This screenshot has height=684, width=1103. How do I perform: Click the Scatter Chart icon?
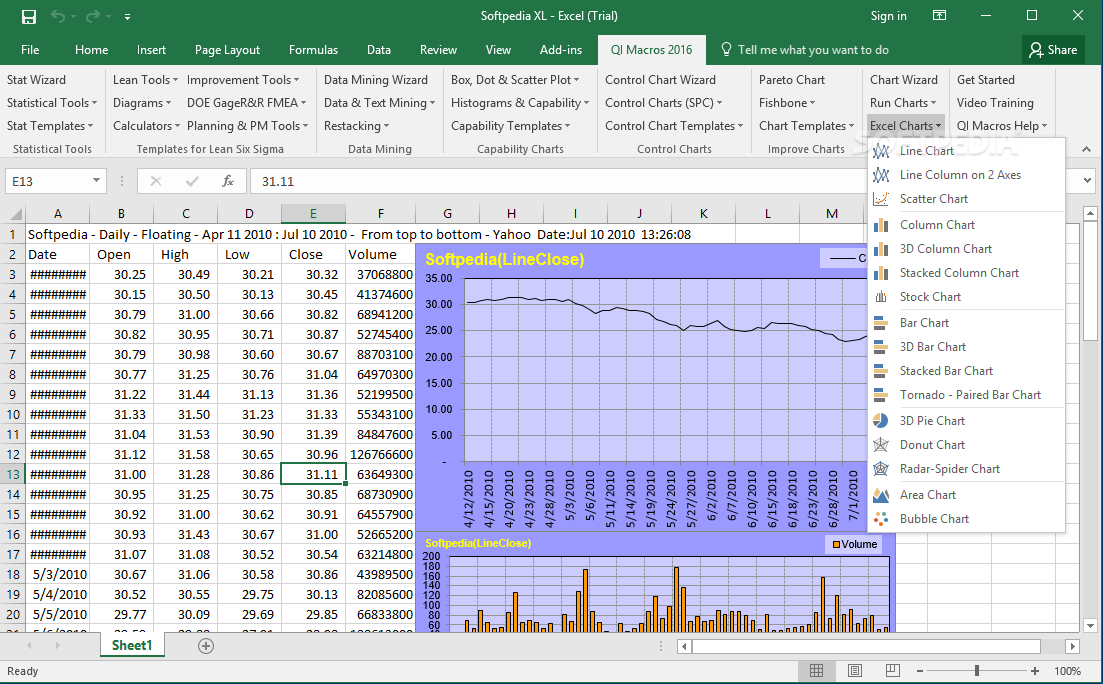pyautogui.click(x=881, y=199)
